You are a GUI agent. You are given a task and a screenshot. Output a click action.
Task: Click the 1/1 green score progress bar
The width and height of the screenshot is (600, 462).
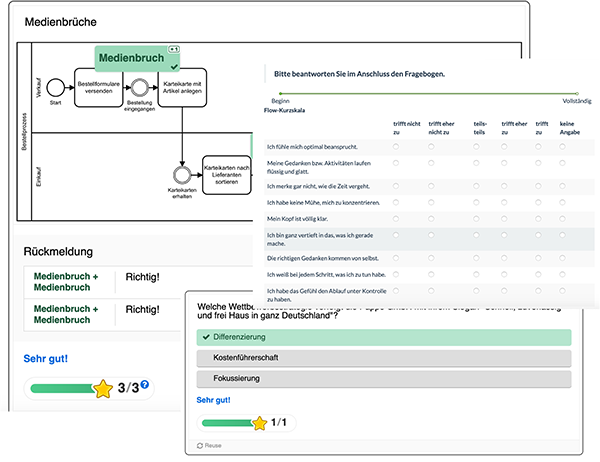tap(227, 423)
